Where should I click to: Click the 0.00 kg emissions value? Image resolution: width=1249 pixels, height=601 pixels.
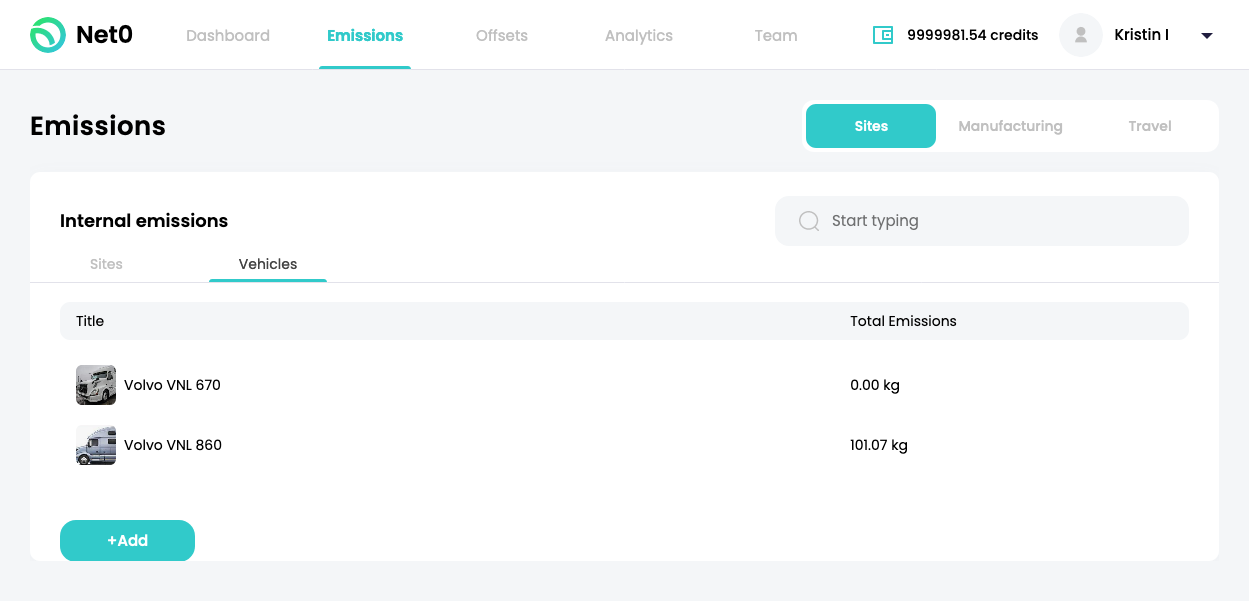875,385
